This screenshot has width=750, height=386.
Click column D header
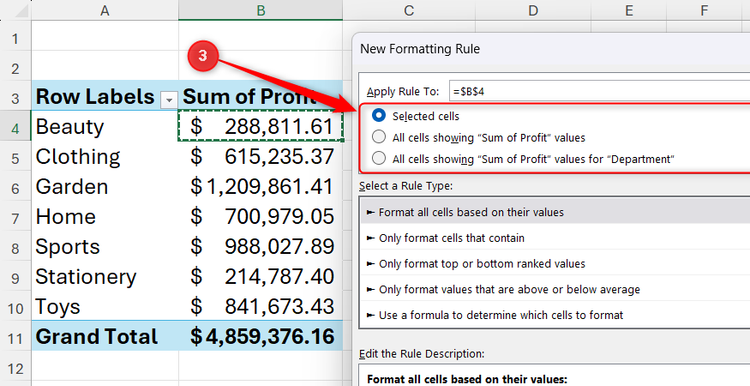coord(533,10)
